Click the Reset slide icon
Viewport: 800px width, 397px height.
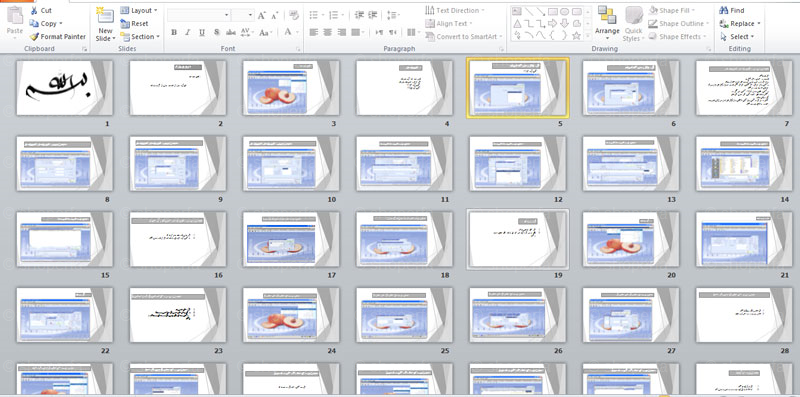(x=125, y=23)
